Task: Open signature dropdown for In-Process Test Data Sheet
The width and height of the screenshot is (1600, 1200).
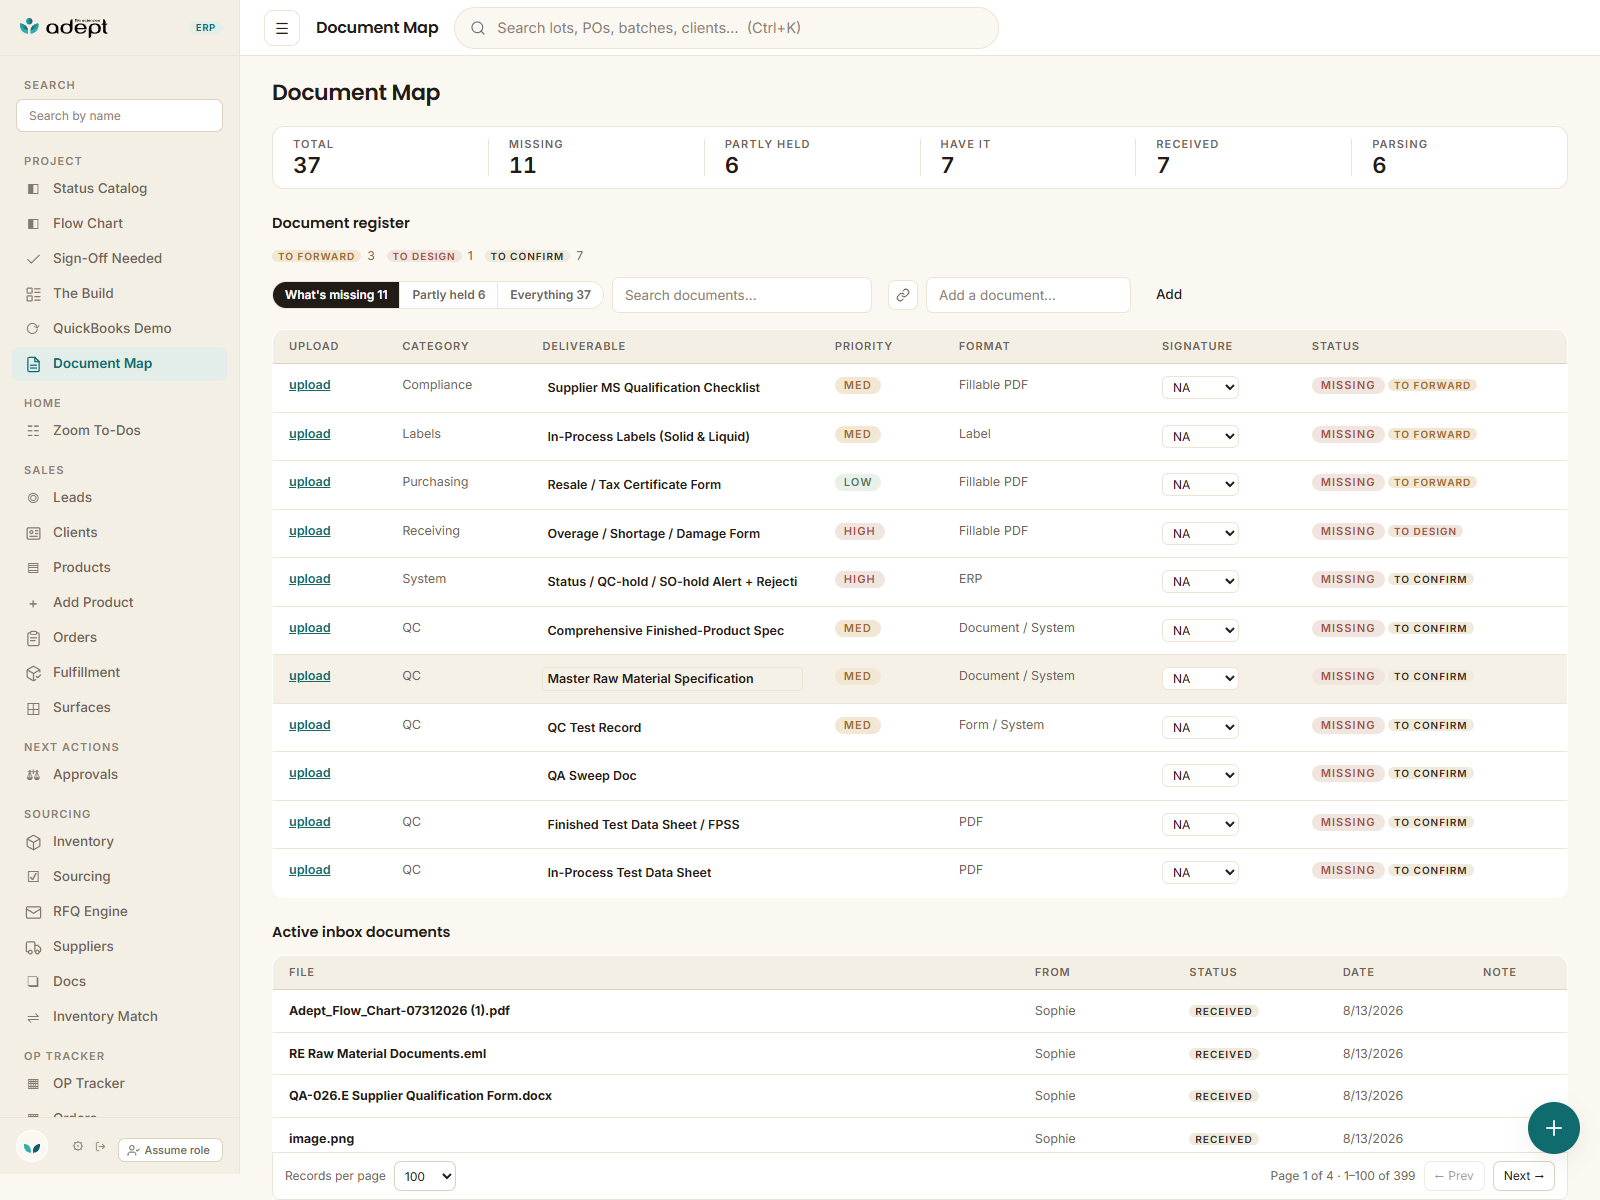Action: pyautogui.click(x=1200, y=872)
